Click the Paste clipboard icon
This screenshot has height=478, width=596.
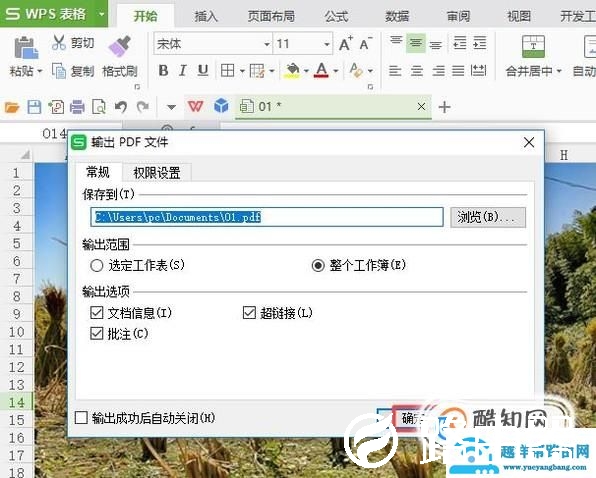click(x=26, y=47)
